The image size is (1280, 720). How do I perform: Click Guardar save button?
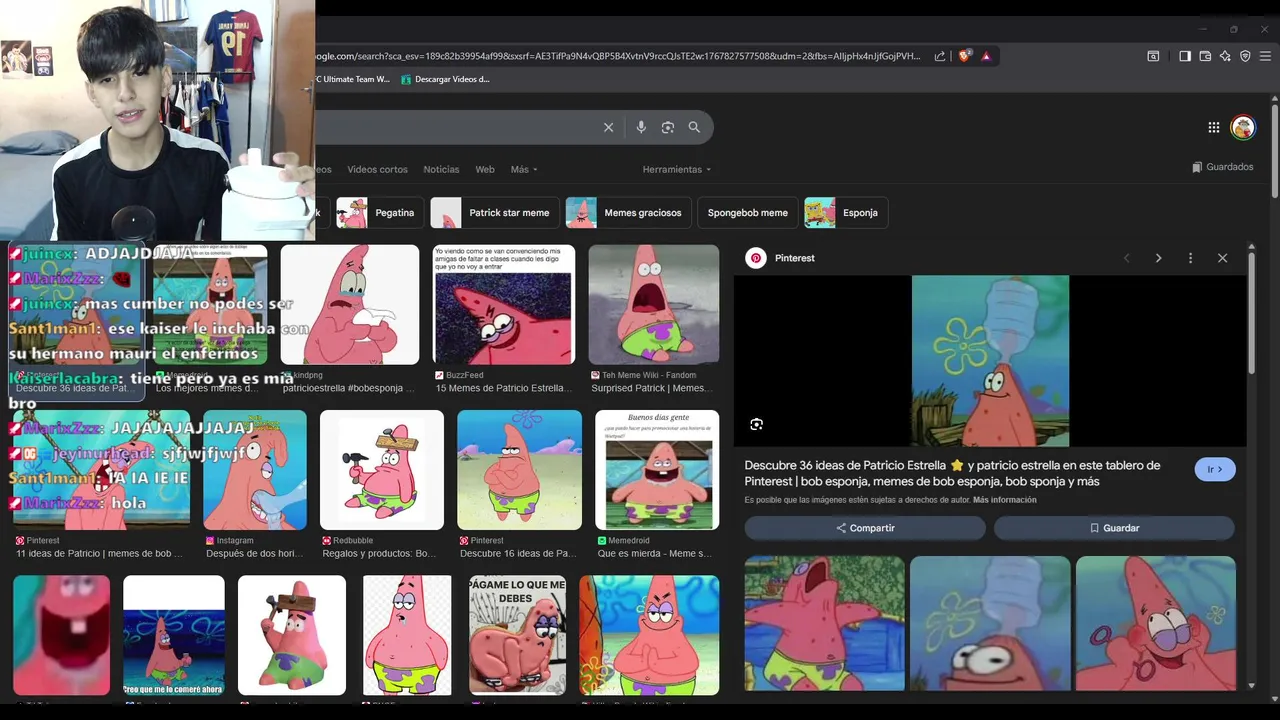(1114, 528)
